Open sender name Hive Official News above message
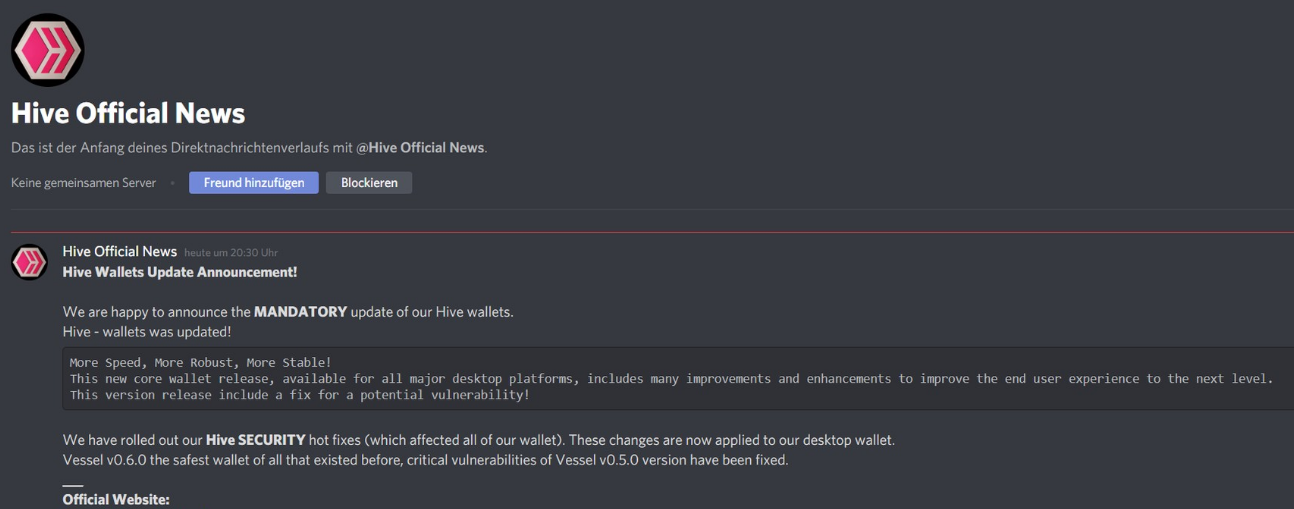 pyautogui.click(x=120, y=251)
